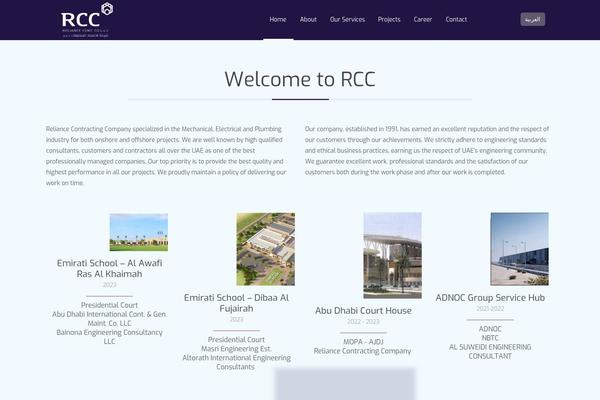Open Emirati School – Al Awafi Ras Al Khaimah title
The height and width of the screenshot is (400, 600).
[x=109, y=268]
